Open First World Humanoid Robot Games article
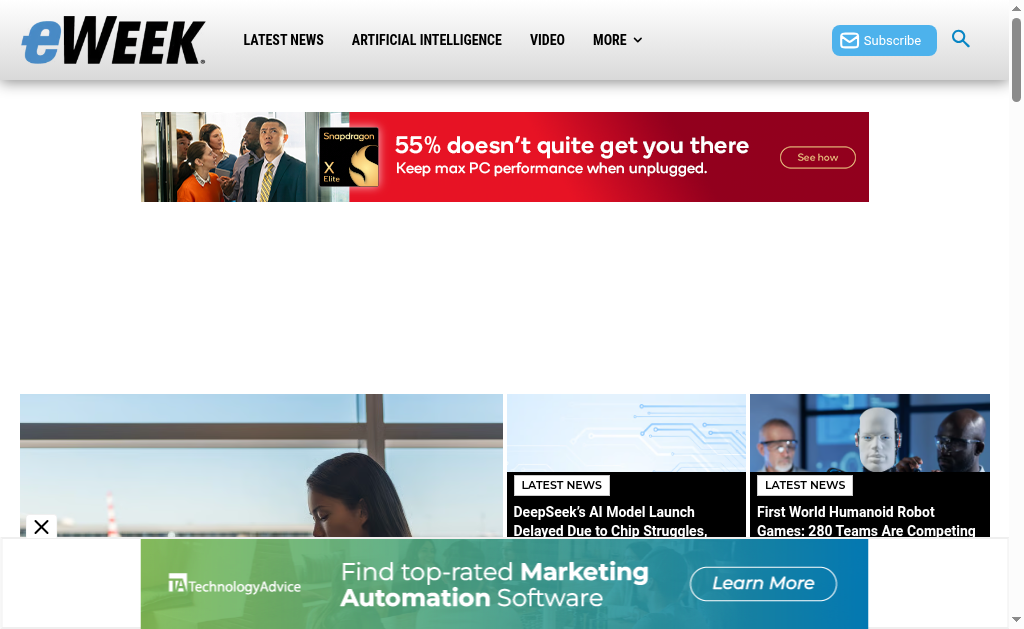 click(x=865, y=521)
